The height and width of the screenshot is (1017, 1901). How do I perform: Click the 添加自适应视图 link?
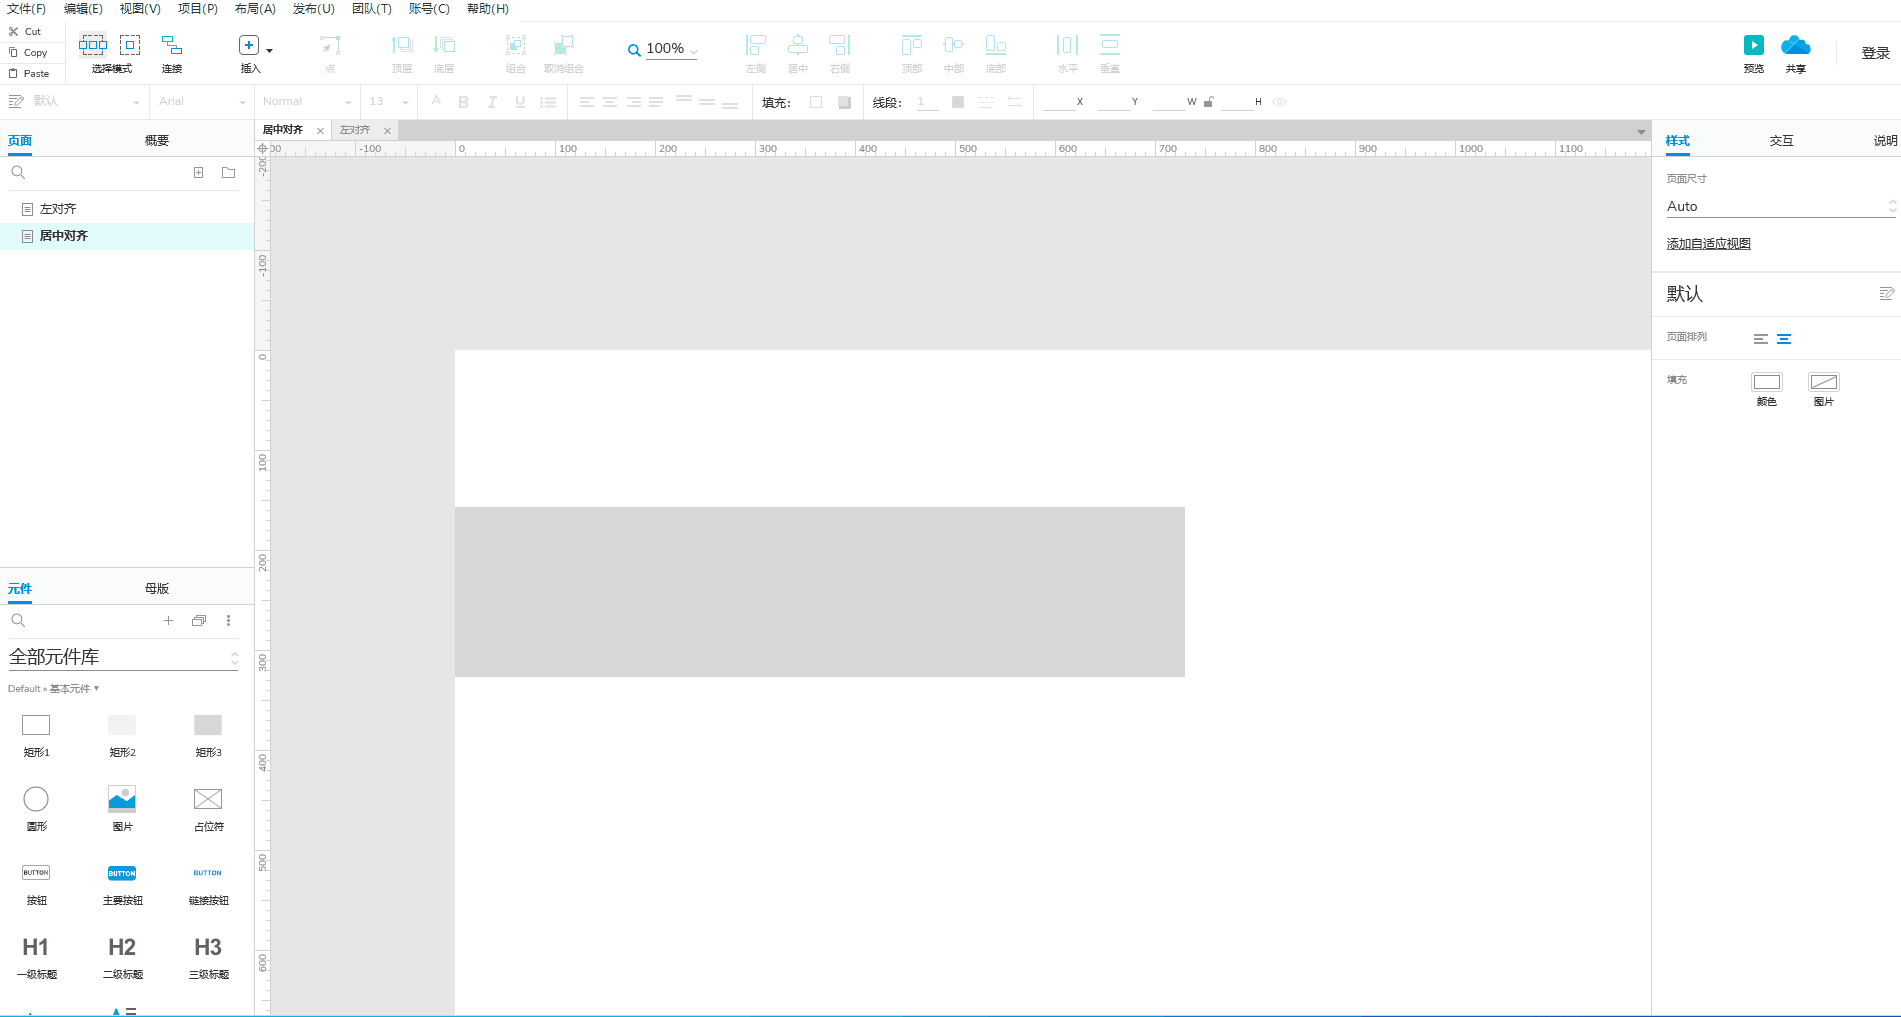point(1708,244)
